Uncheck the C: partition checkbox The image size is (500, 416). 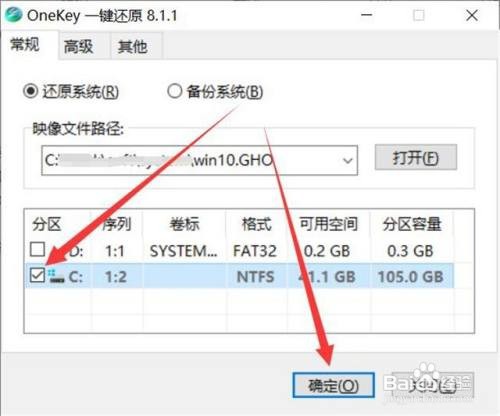(x=37, y=276)
